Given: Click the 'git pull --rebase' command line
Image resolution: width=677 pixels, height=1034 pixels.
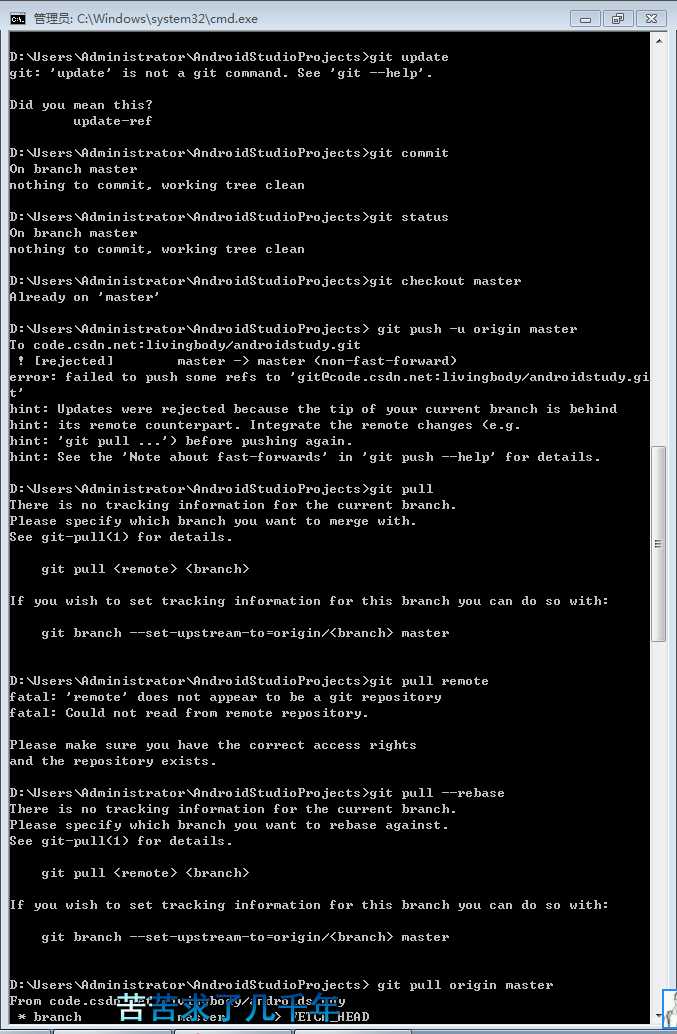Looking at the screenshot, I should [x=257, y=793].
